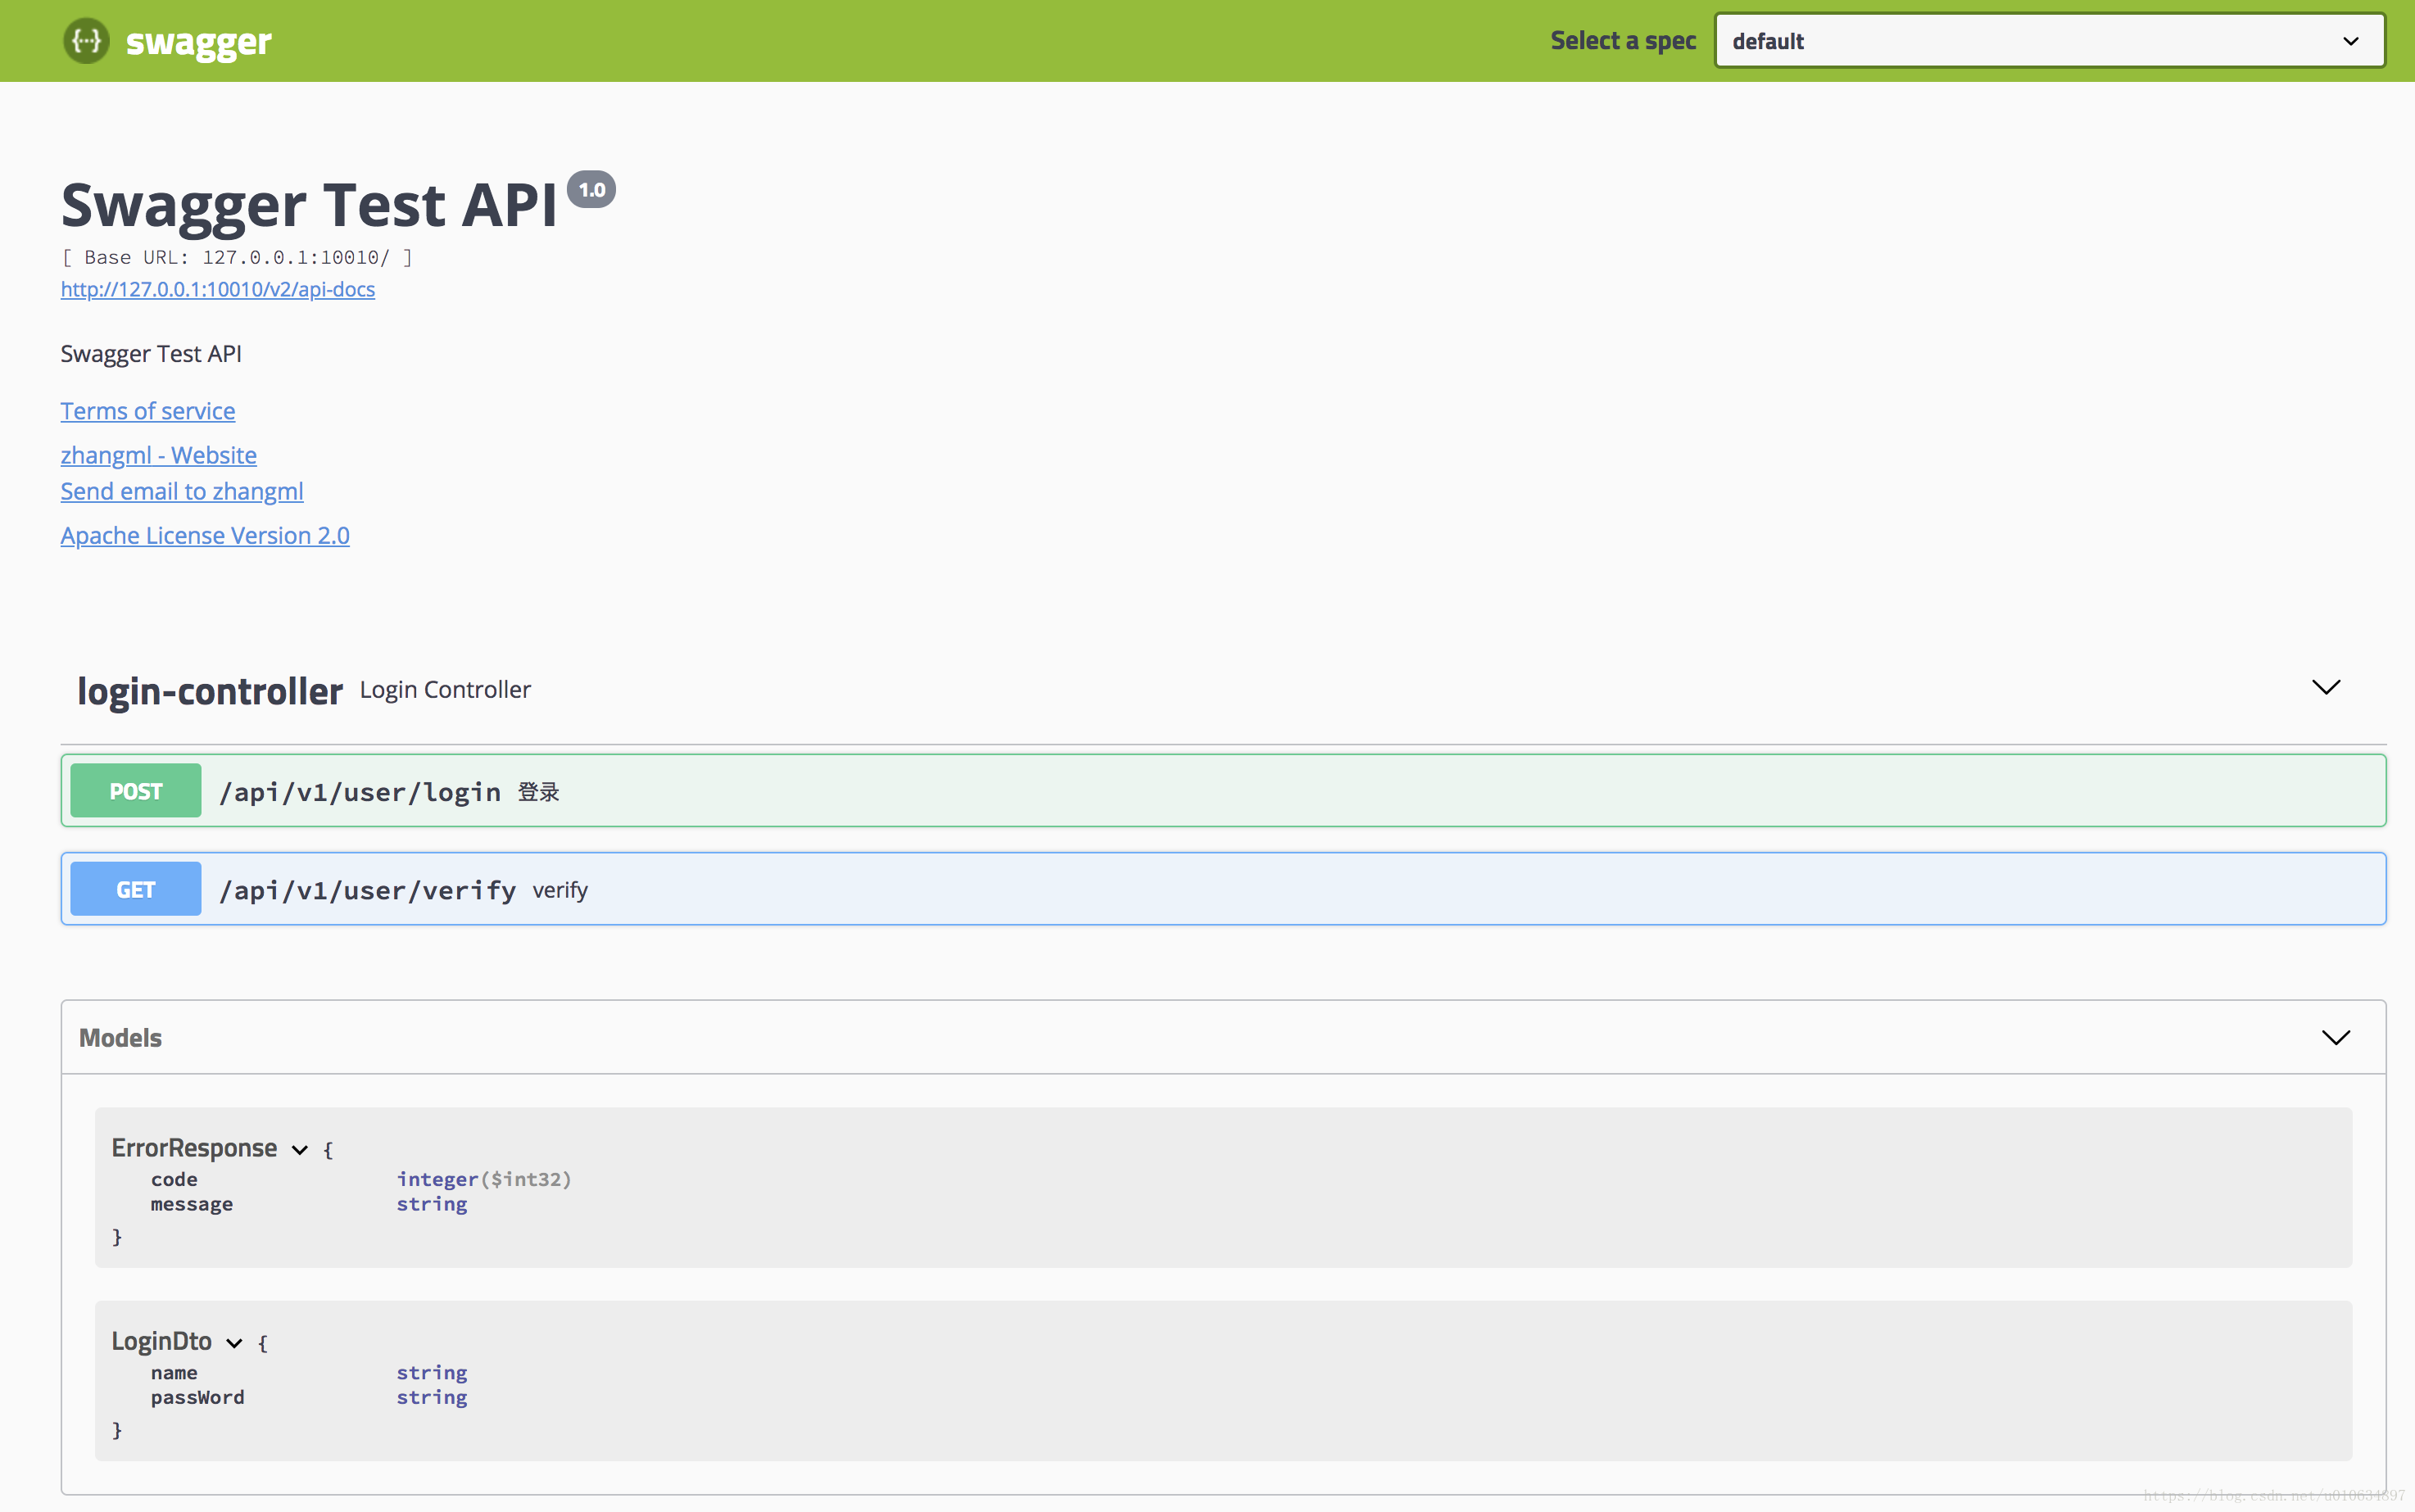Click the 'verify' summary text

tap(560, 891)
